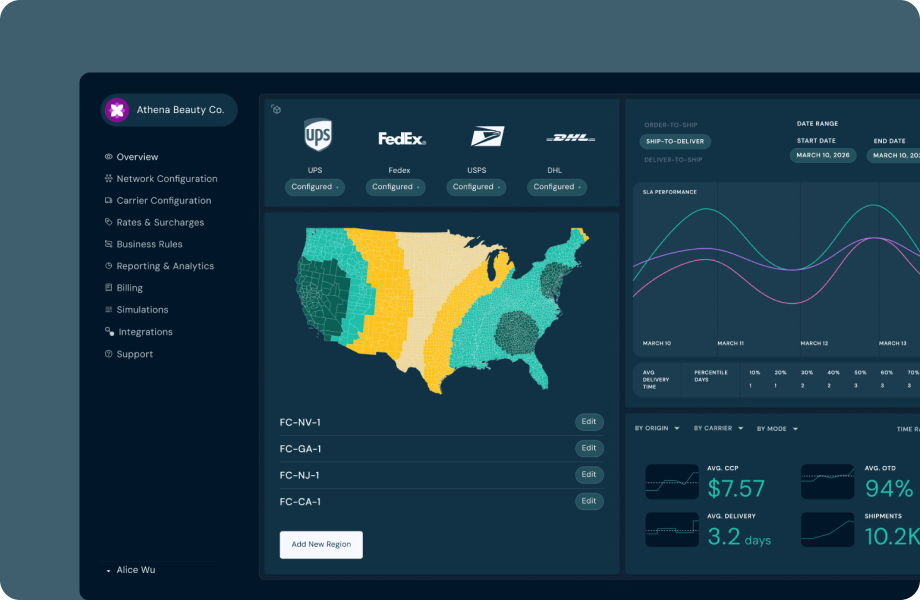The width and height of the screenshot is (920, 600).
Task: Open the Support page
Action: click(135, 354)
